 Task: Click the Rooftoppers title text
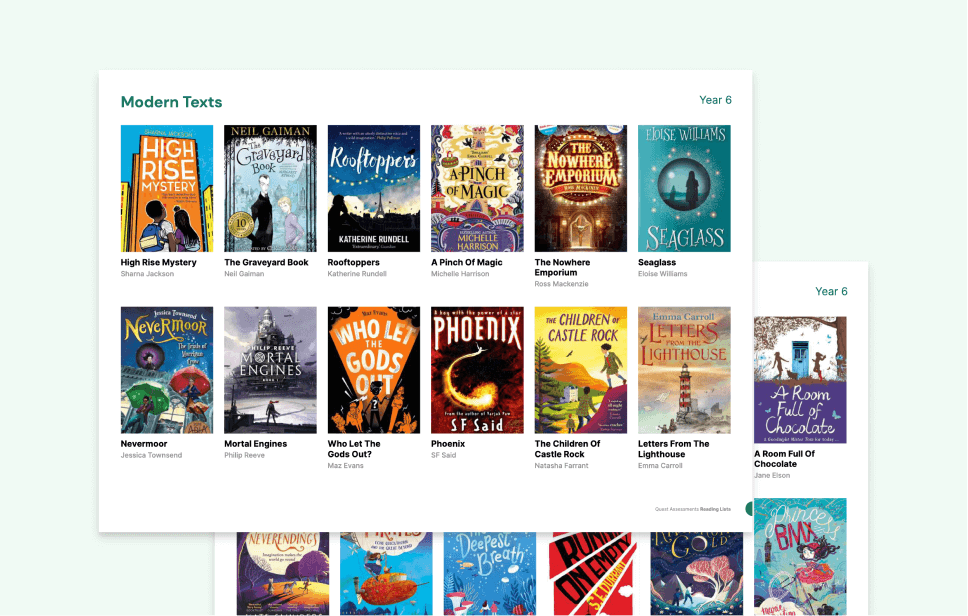pos(353,262)
